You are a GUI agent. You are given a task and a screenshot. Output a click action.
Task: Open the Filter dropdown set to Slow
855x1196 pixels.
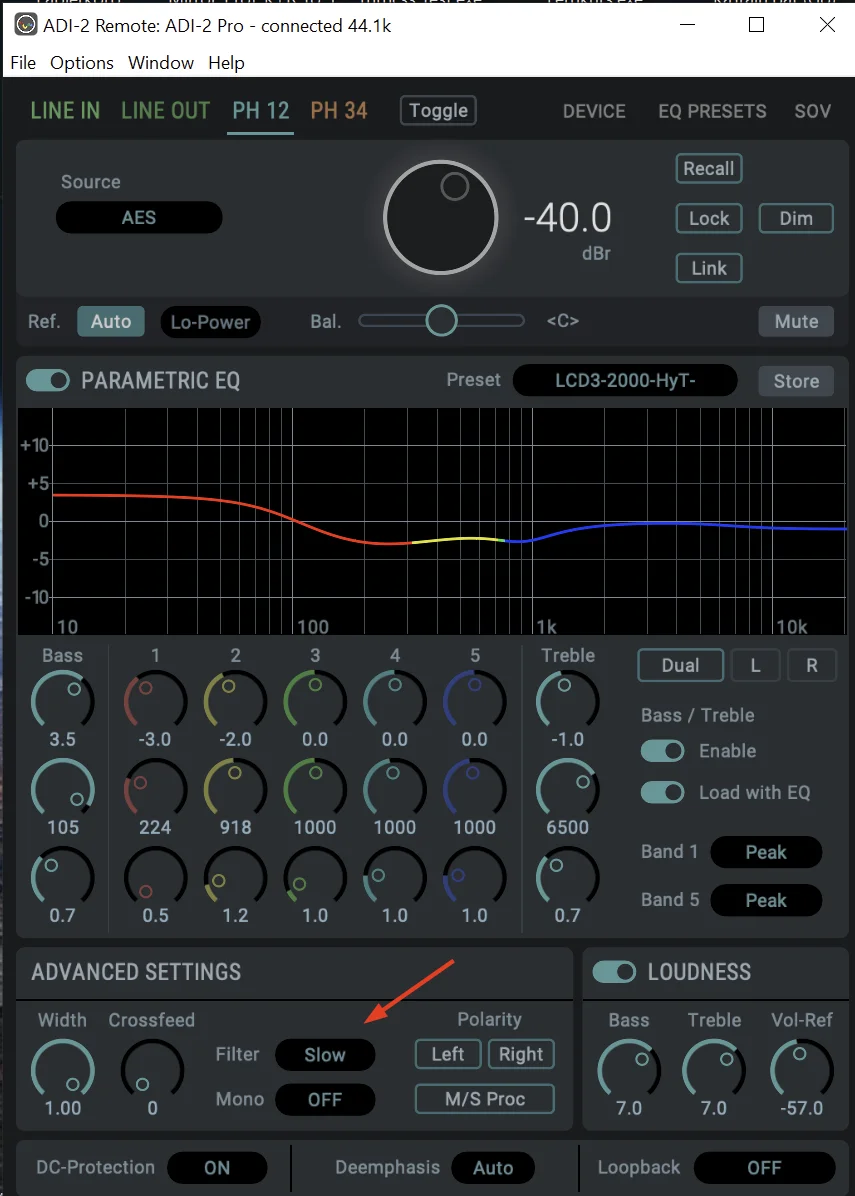[x=325, y=1055]
